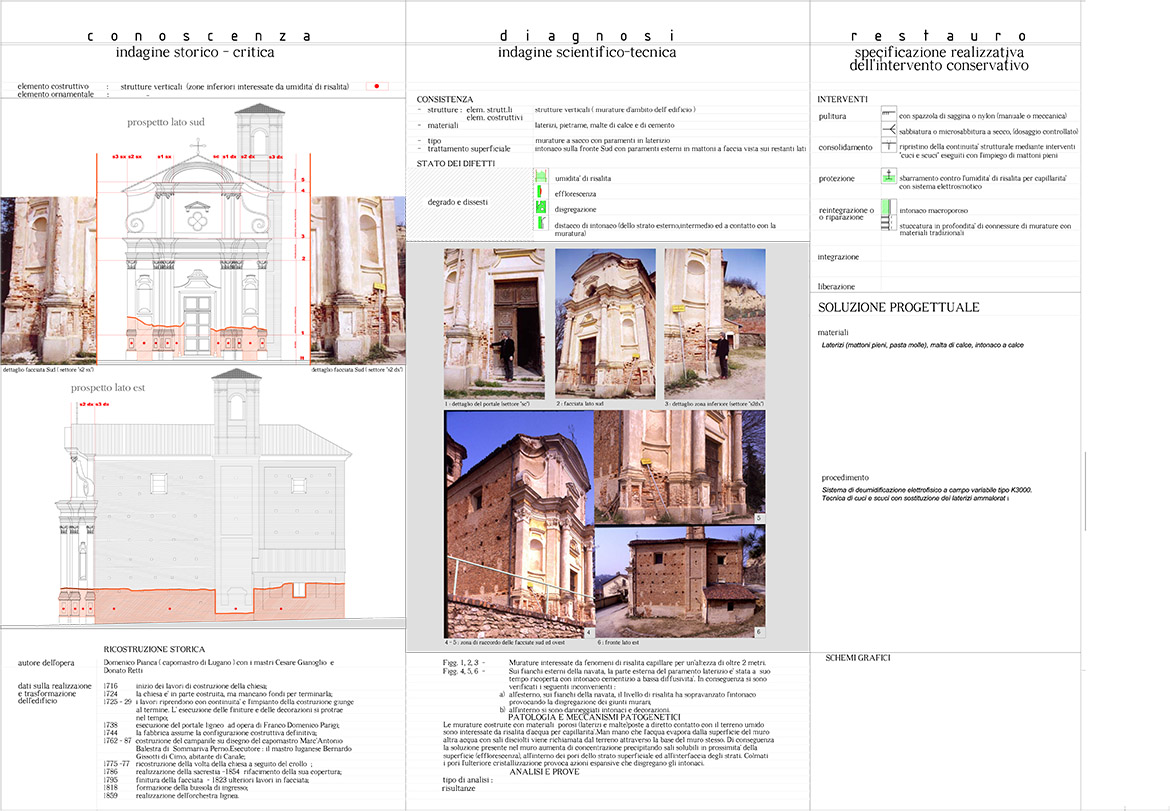The image size is (1170, 811).
Task: Click the intonaco macroporoso legend icon
Action: pos(887,209)
